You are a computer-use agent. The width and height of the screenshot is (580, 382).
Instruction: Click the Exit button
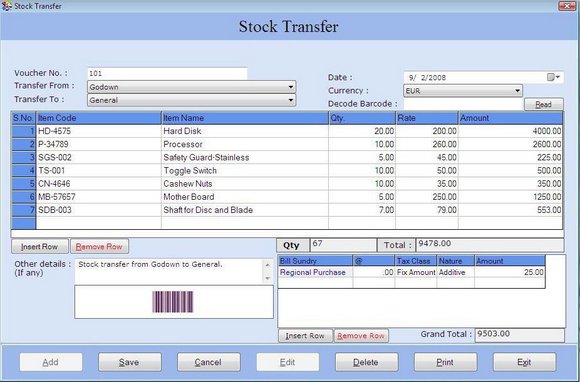(x=524, y=362)
